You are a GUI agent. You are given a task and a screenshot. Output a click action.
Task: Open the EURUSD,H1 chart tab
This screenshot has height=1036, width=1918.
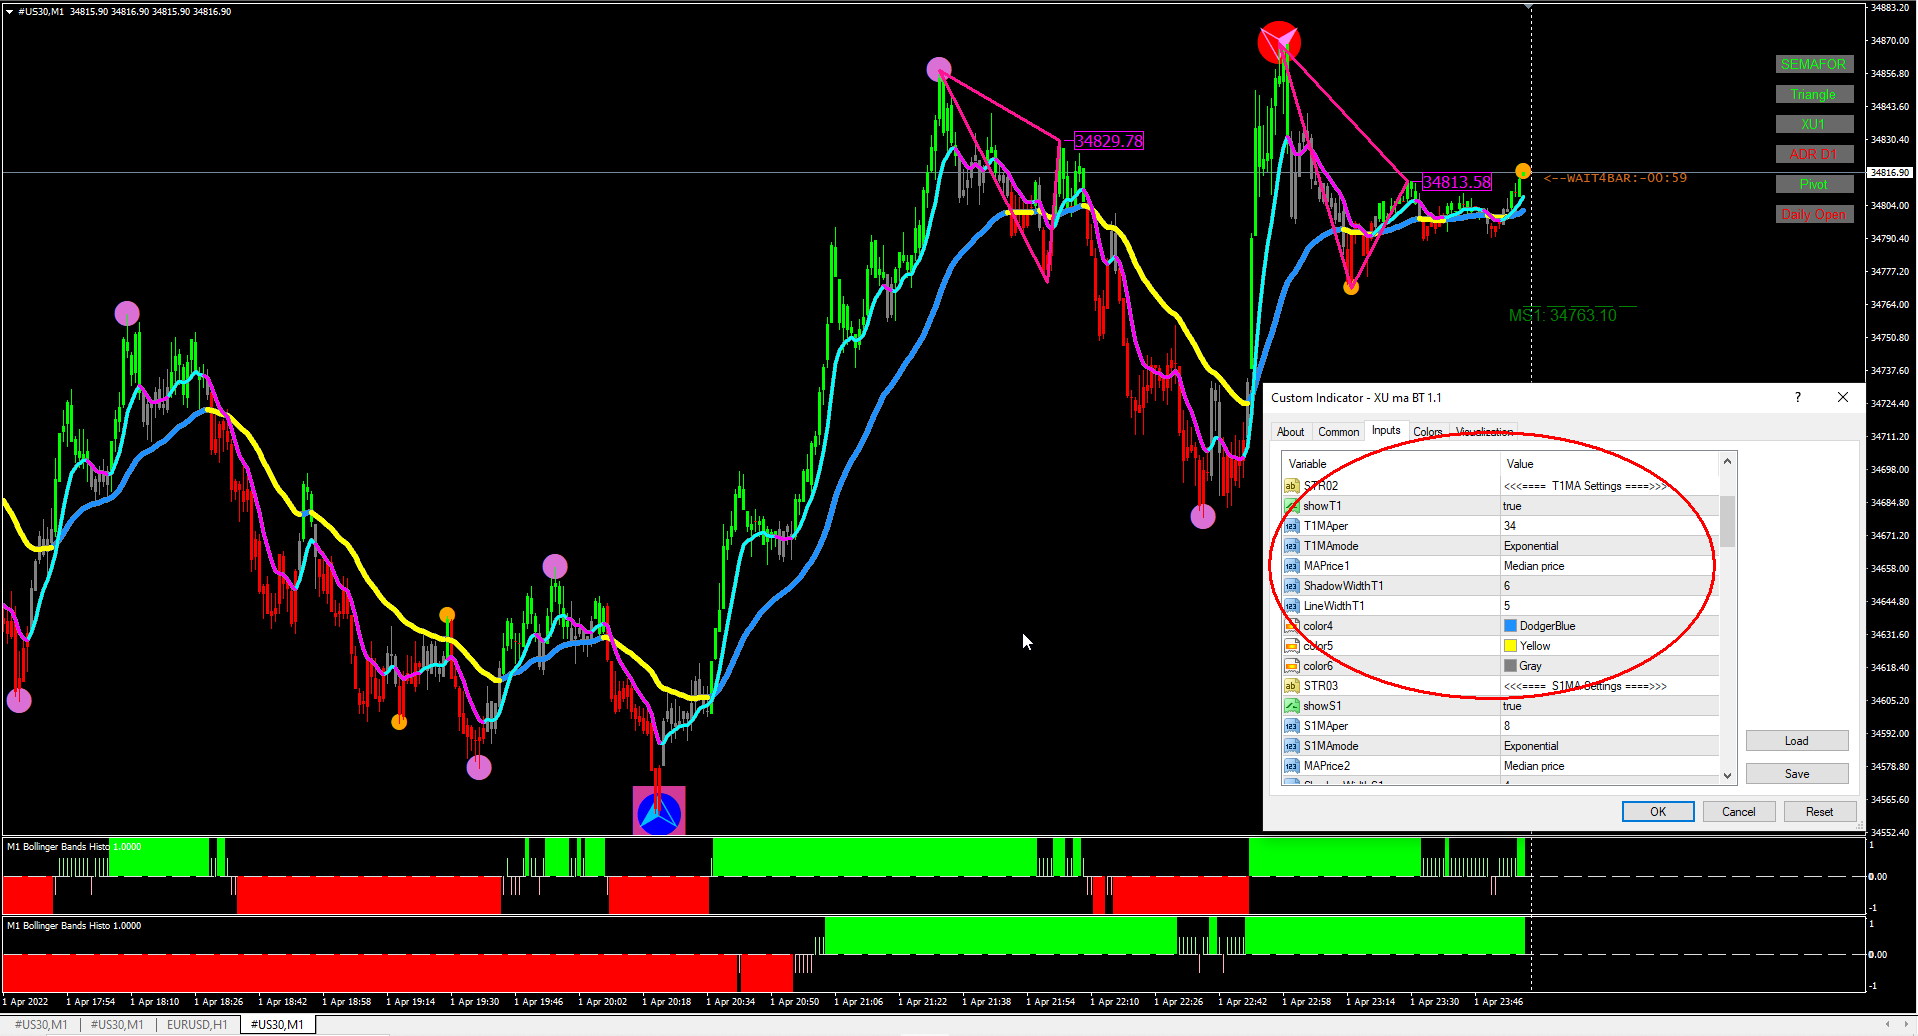pos(196,1024)
